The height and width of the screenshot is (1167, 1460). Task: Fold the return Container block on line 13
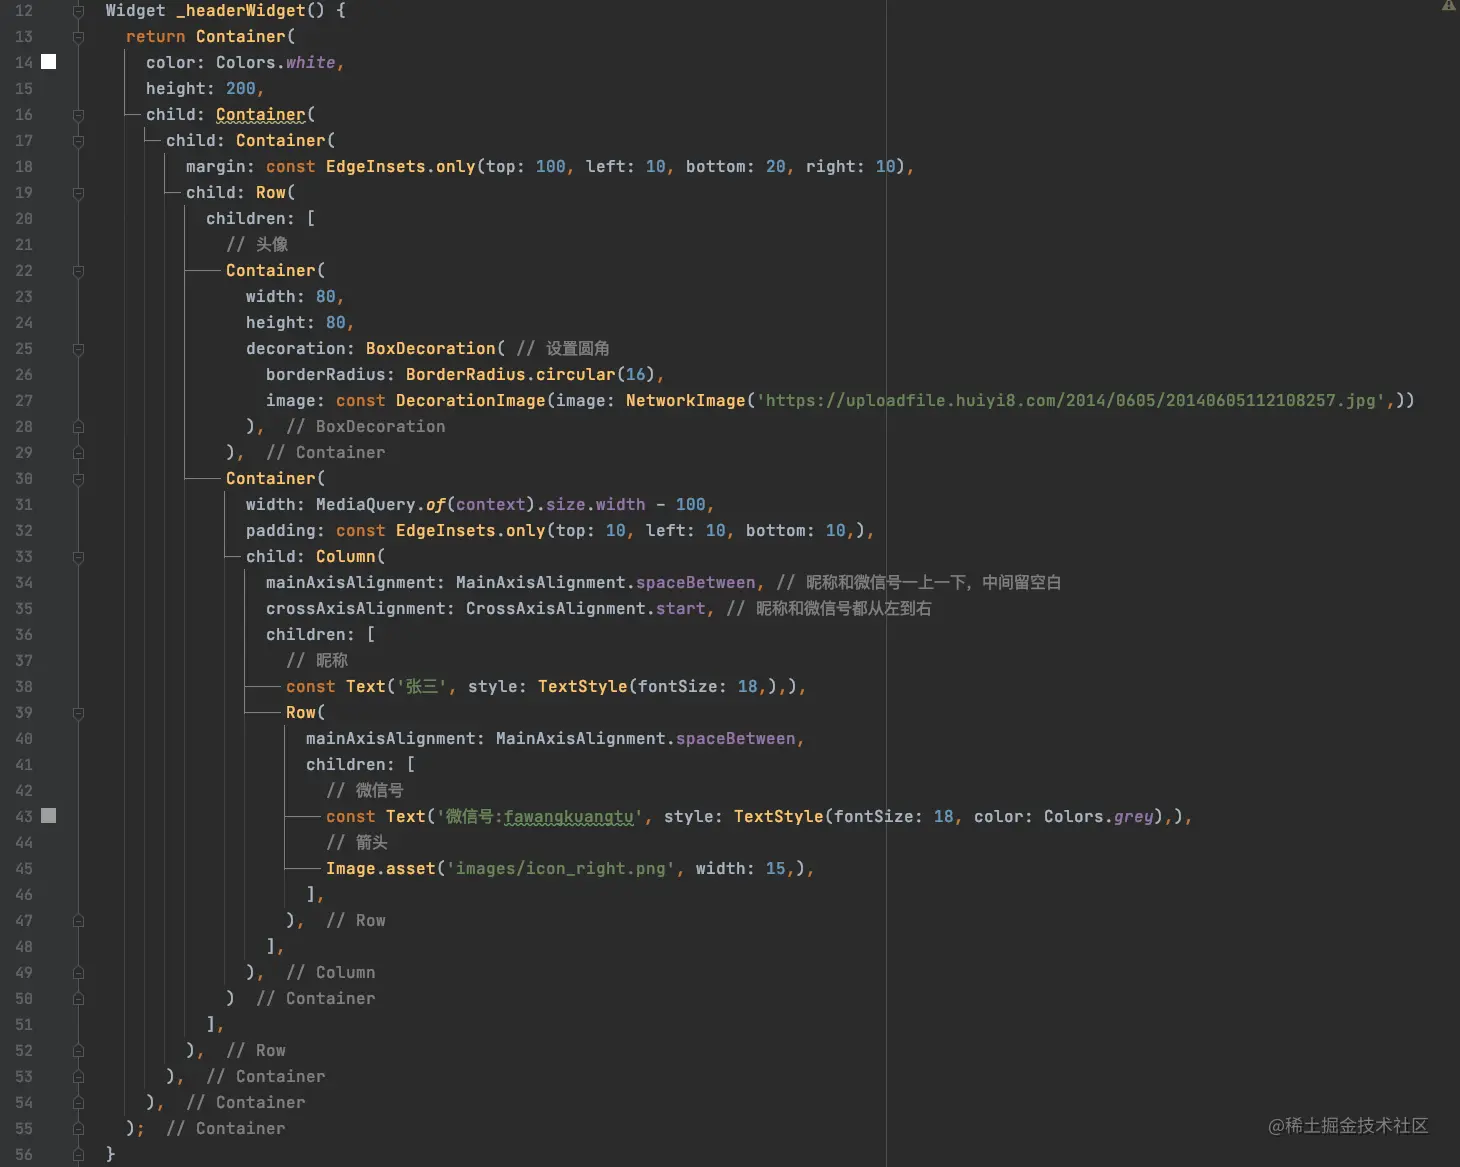pyautogui.click(x=78, y=37)
